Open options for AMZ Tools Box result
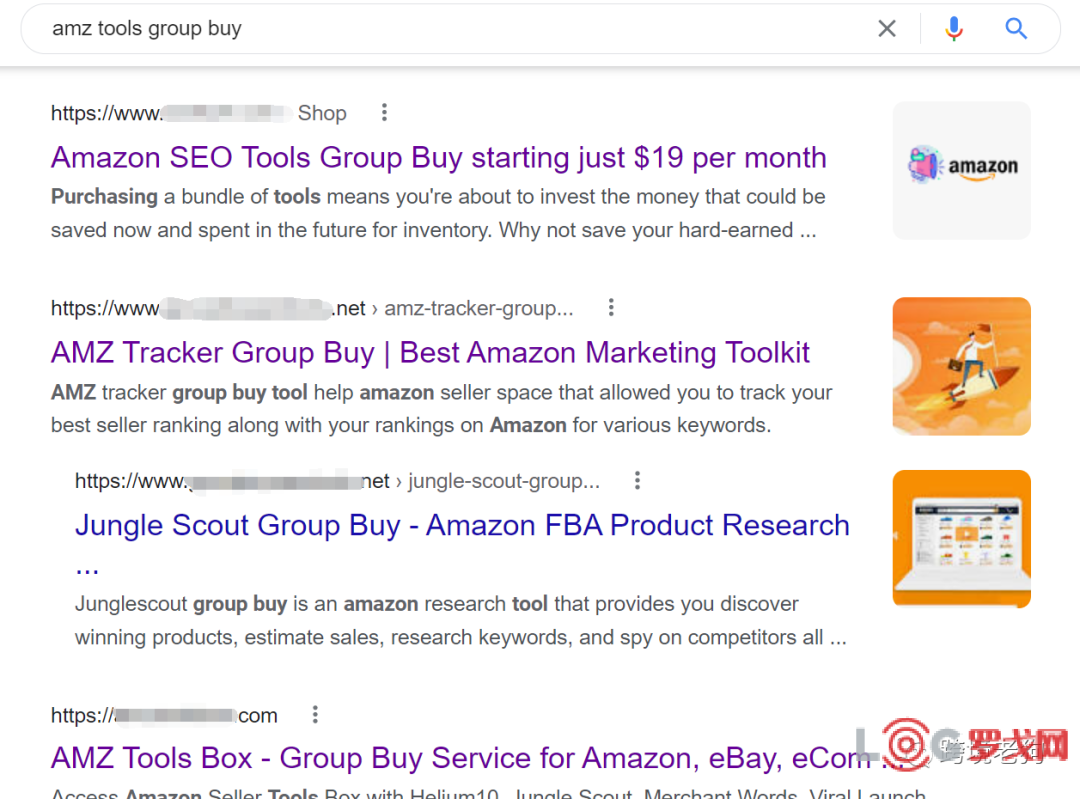 [315, 715]
